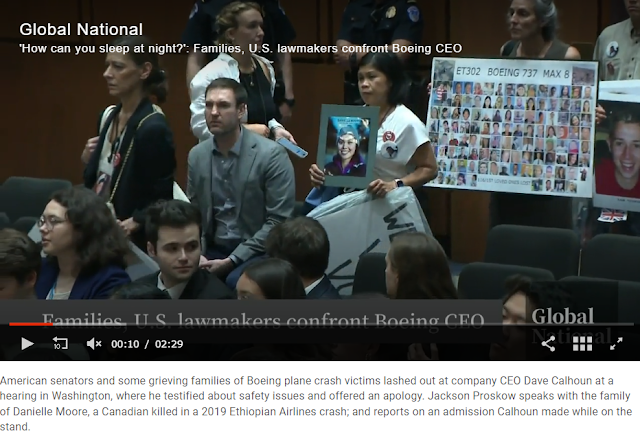Switch the video to fullscreen
640x436 pixels.
point(616,344)
